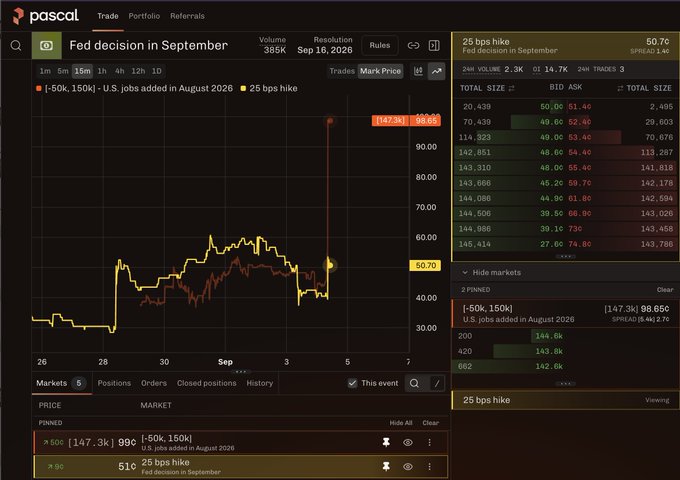Open the Rules button
The width and height of the screenshot is (680, 480).
(379, 45)
